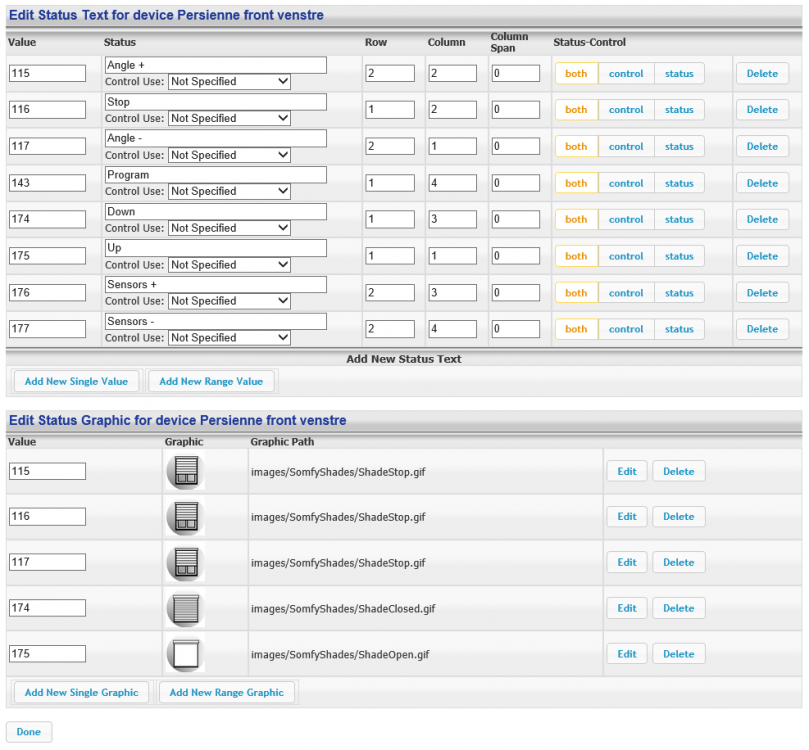Click the shade graphic icon for value 117
Image resolution: width=809 pixels, height=750 pixels.
184,562
